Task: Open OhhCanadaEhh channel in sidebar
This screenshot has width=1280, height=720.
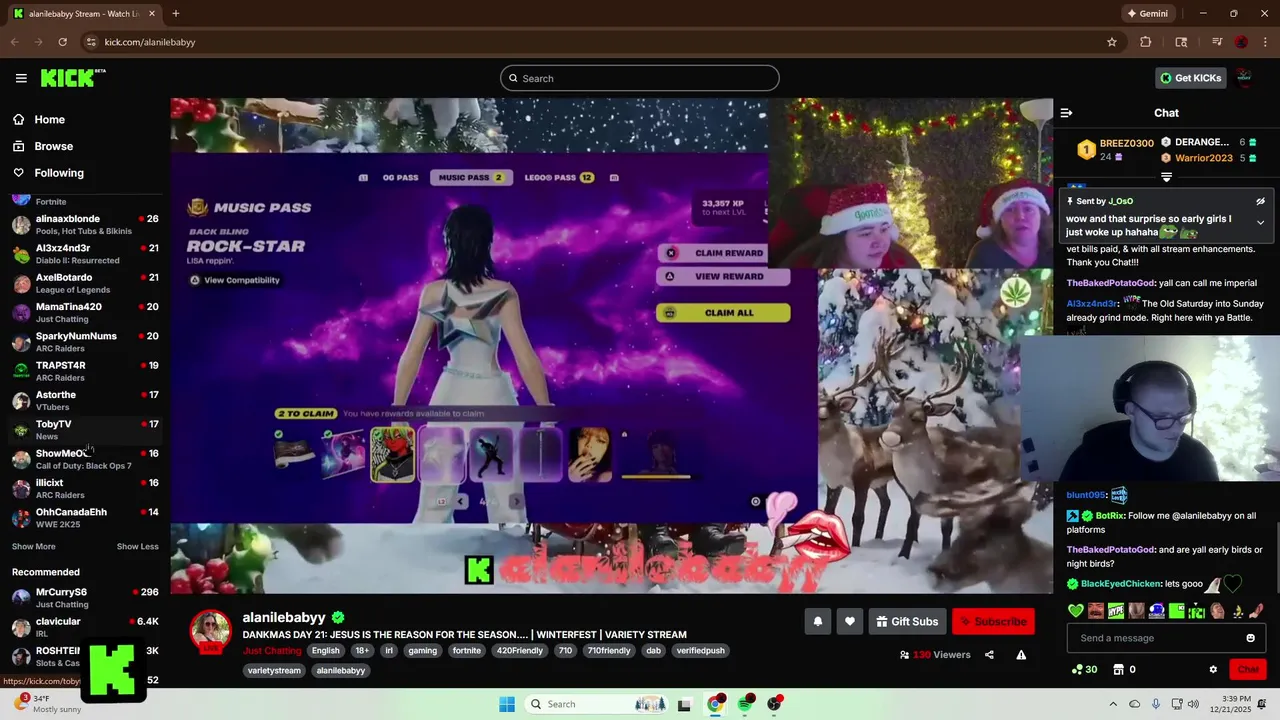Action: pyautogui.click(x=85, y=517)
